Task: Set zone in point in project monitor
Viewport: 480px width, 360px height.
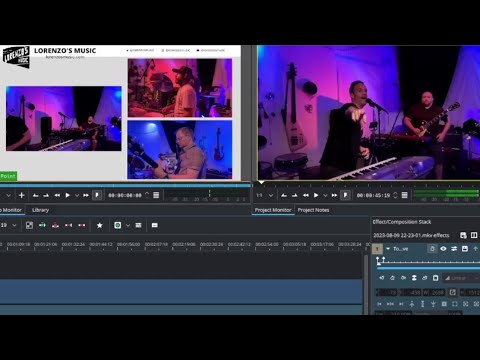Action: click(284, 195)
